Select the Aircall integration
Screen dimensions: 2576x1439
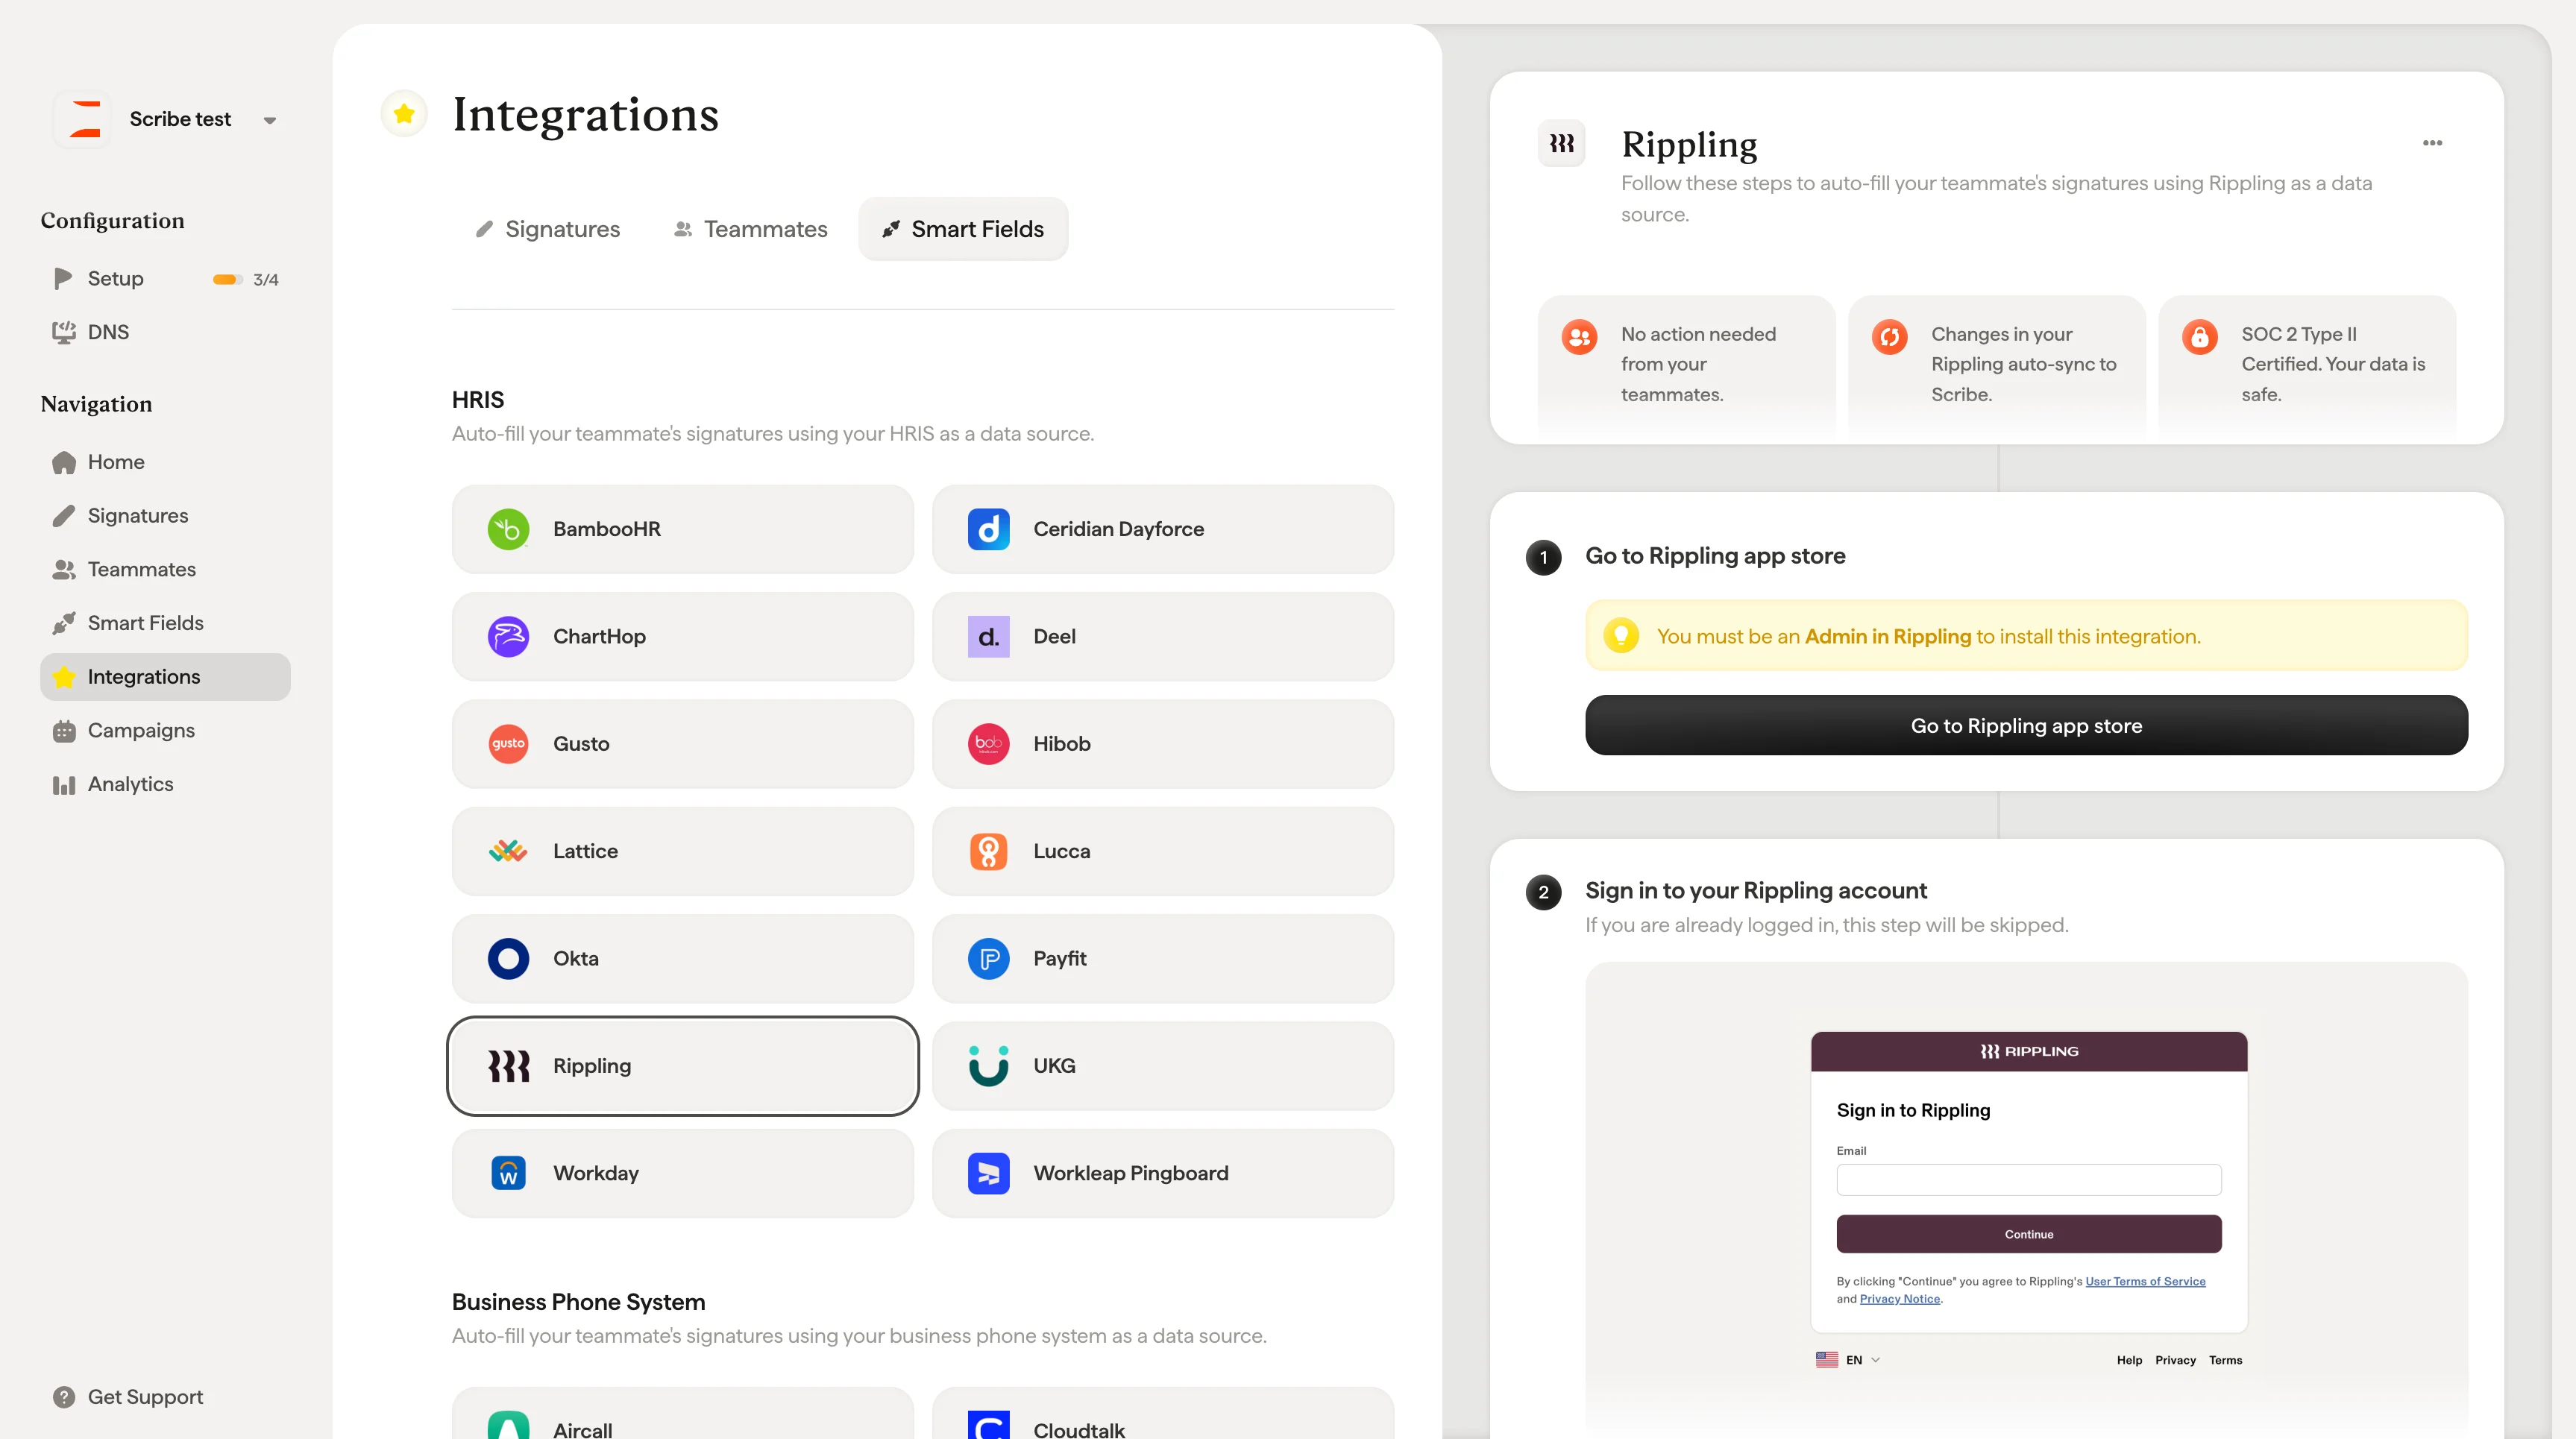683,1414
